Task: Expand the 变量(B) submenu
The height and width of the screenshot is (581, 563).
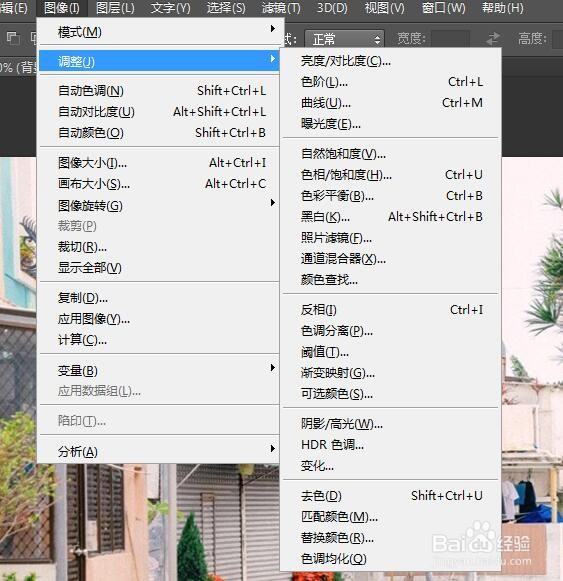Action: tap(159, 370)
